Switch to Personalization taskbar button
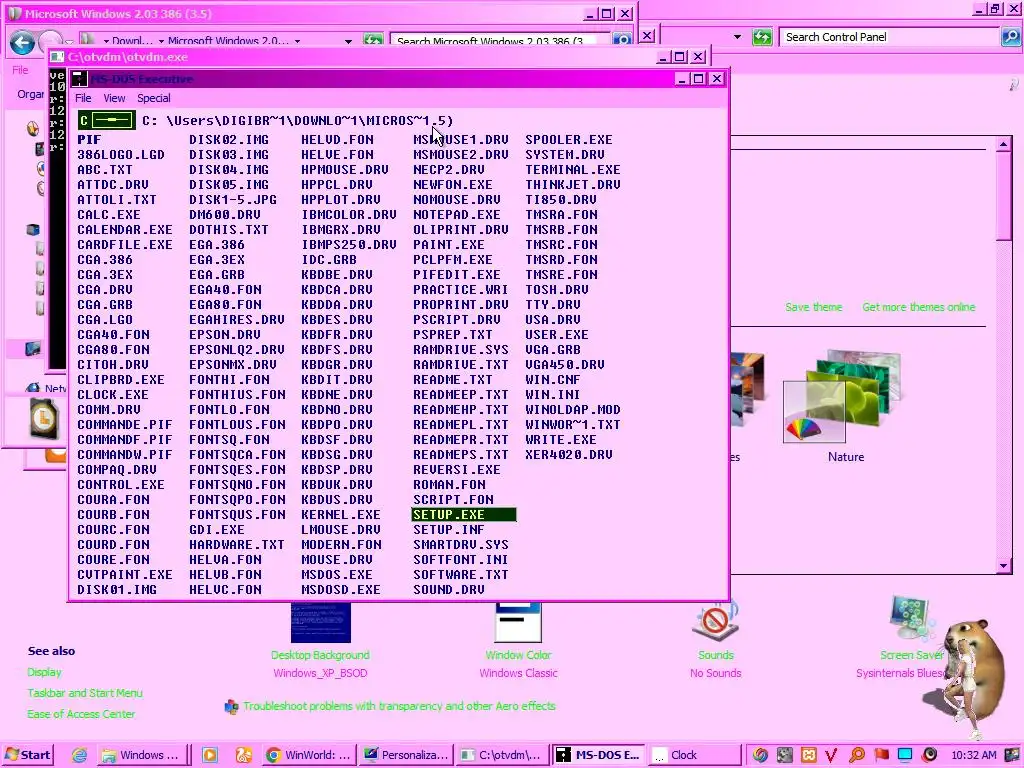Viewport: 1024px width, 768px height. pos(406,755)
